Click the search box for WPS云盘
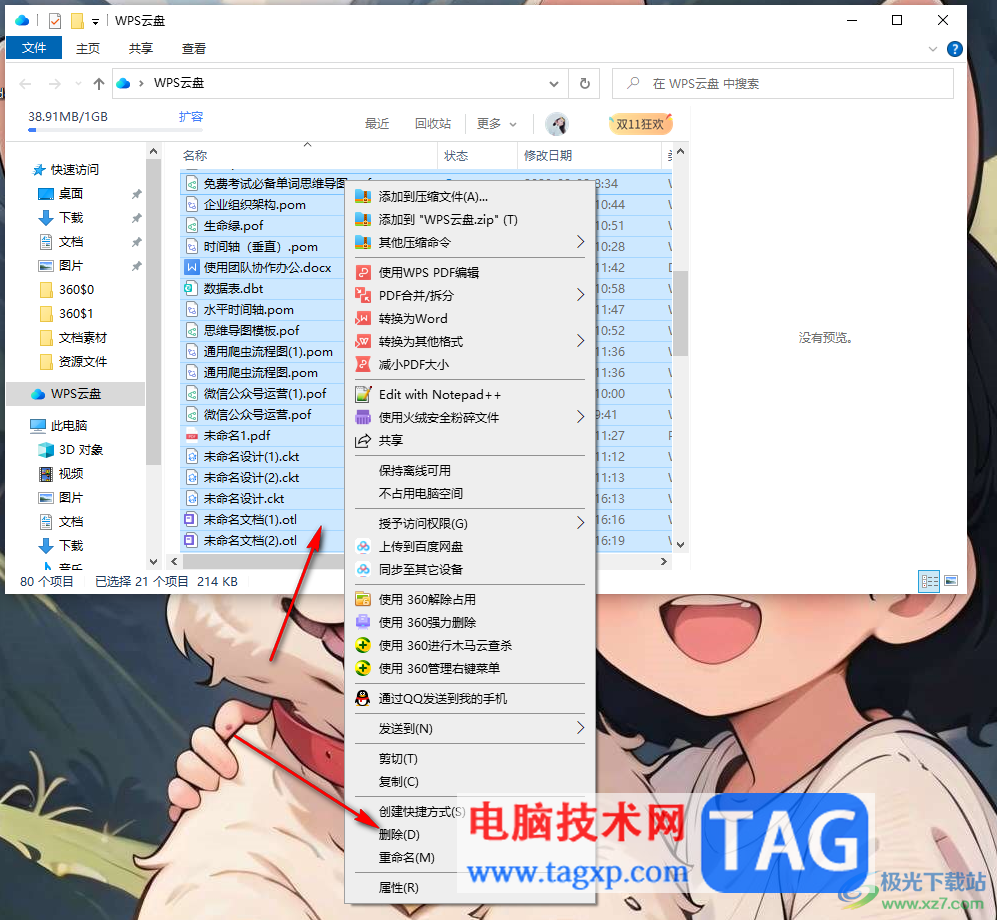 point(783,83)
